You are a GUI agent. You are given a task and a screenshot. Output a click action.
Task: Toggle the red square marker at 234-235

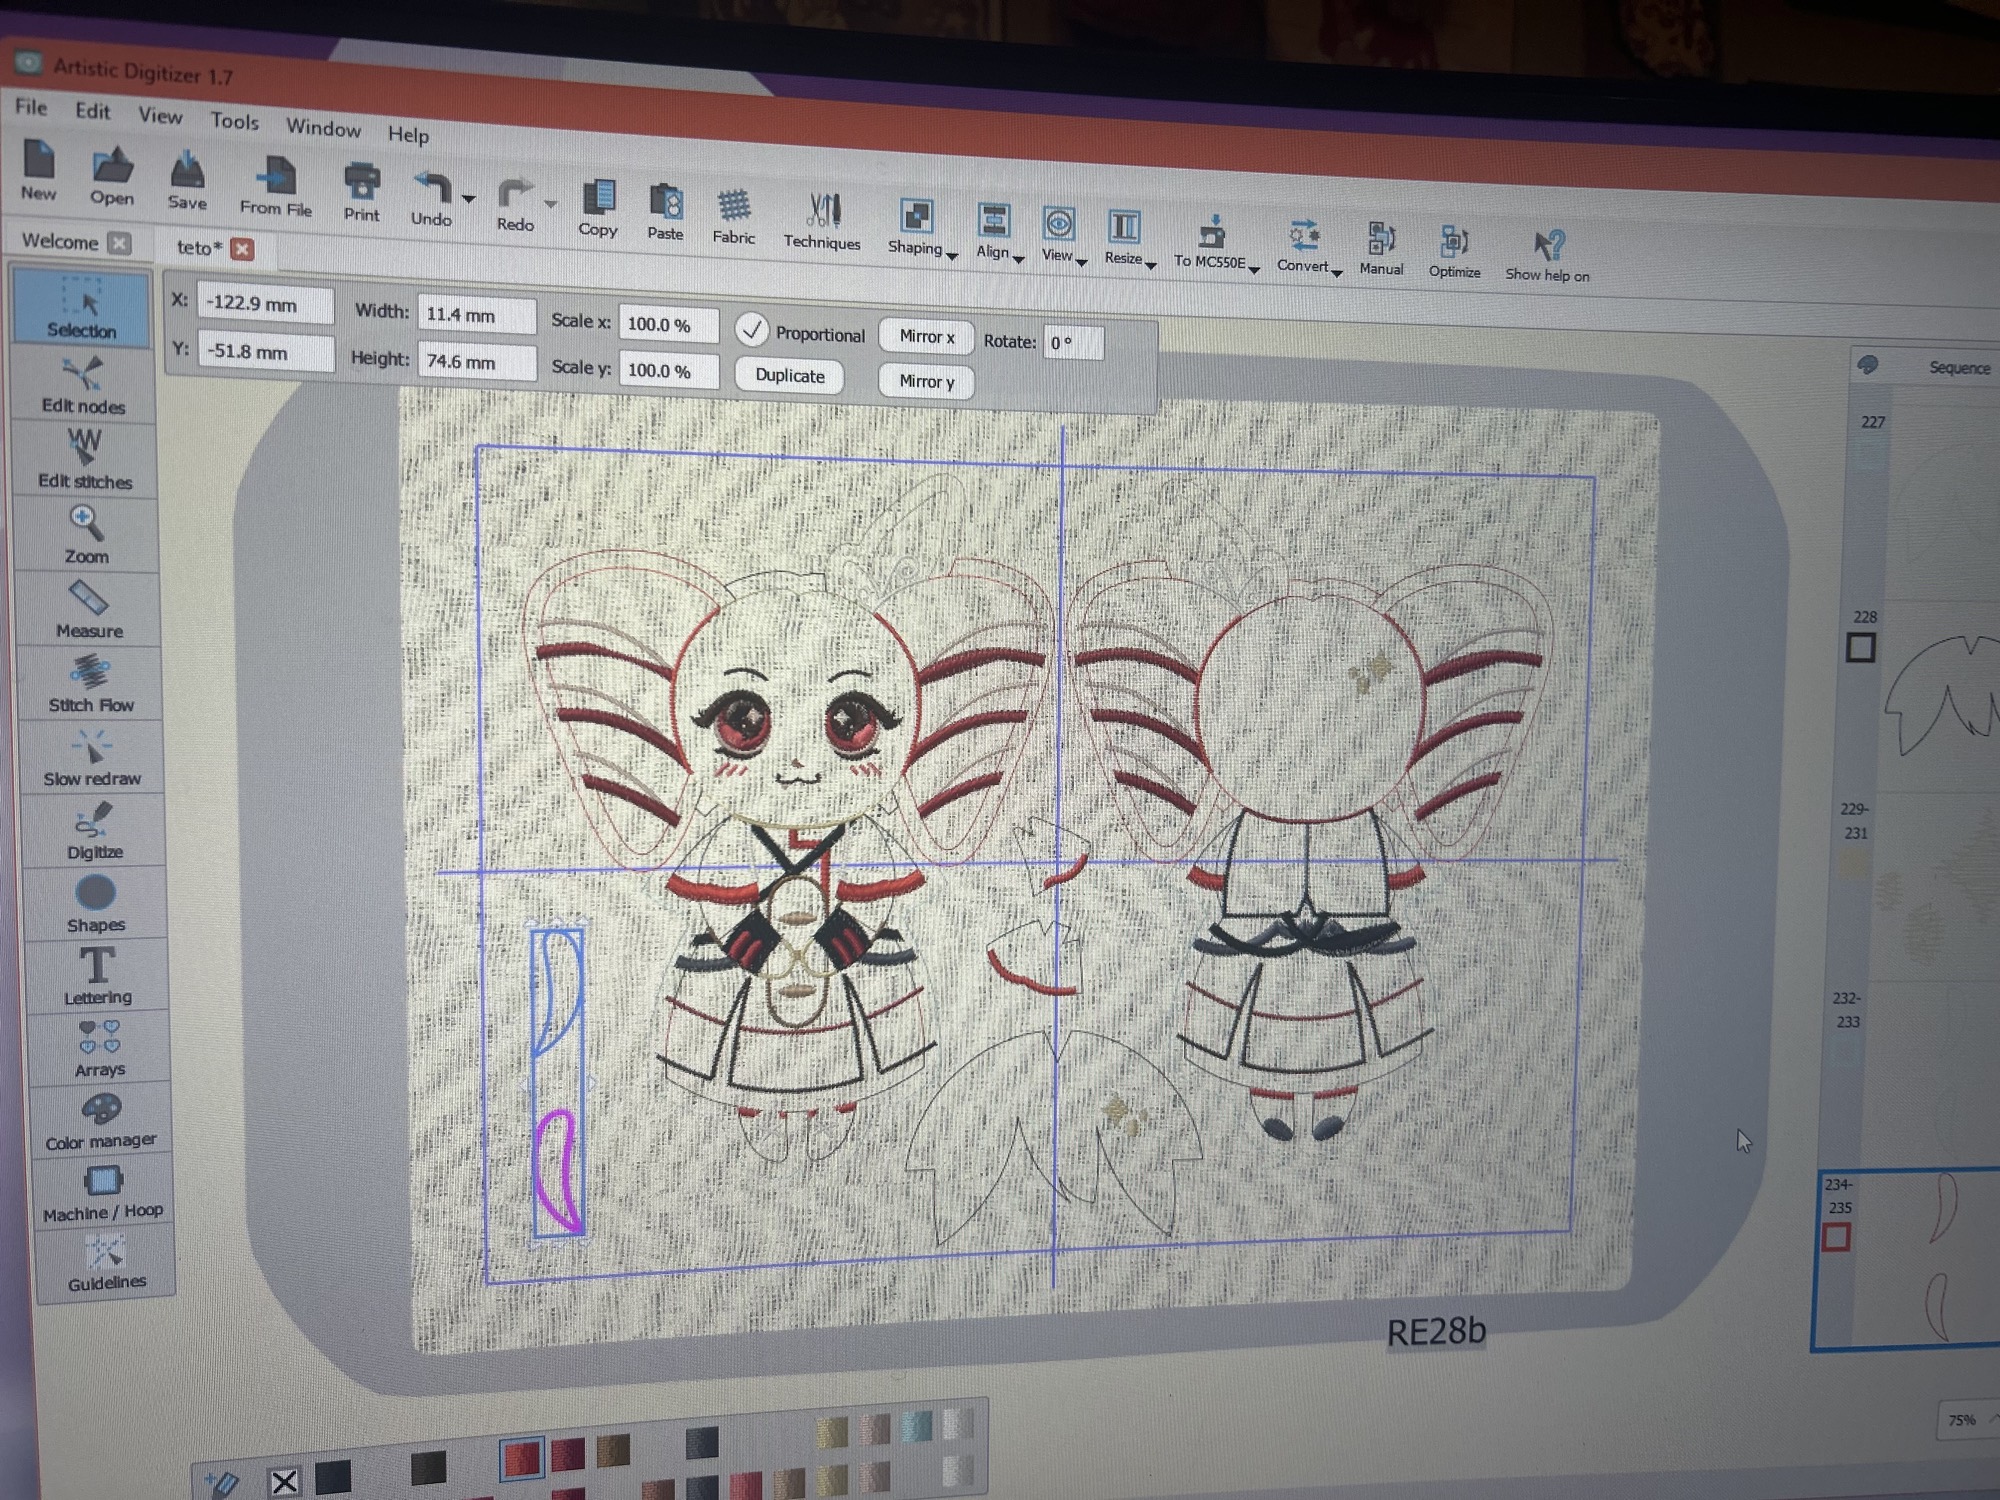(x=1836, y=1238)
